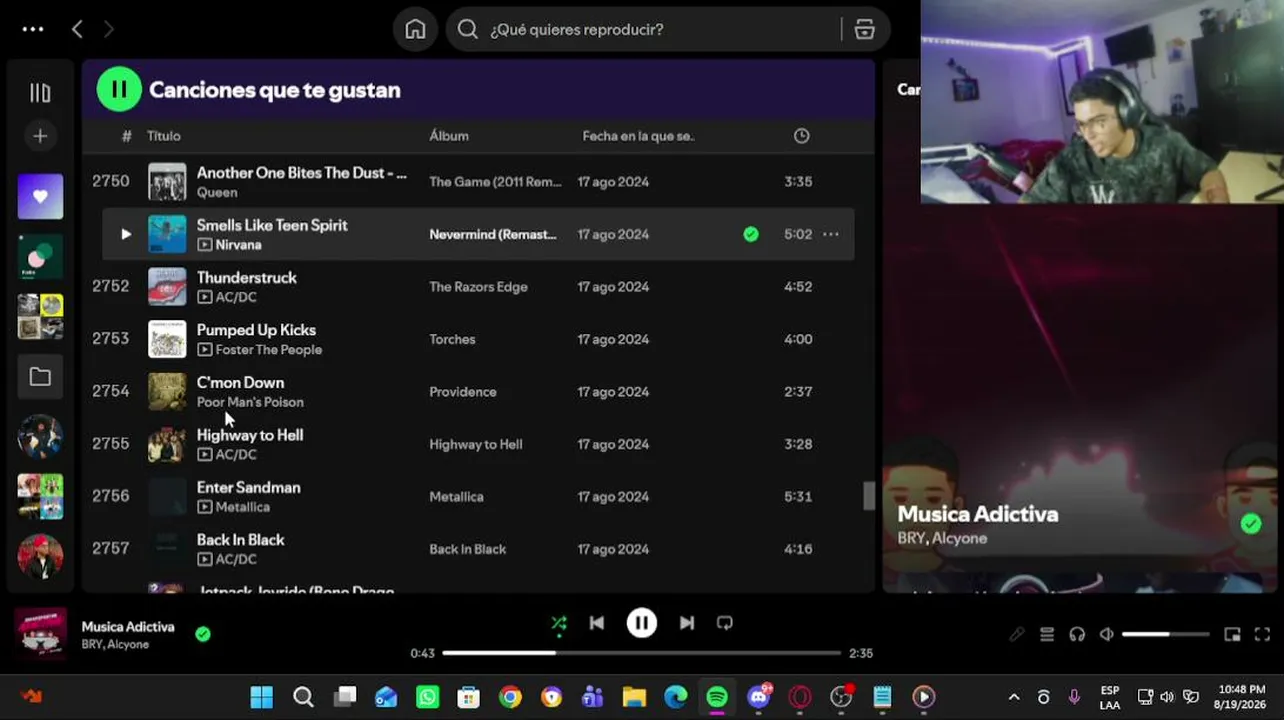Open the three-dot menu at the window's top left
Viewport: 1284px width, 720px height.
click(x=33, y=30)
